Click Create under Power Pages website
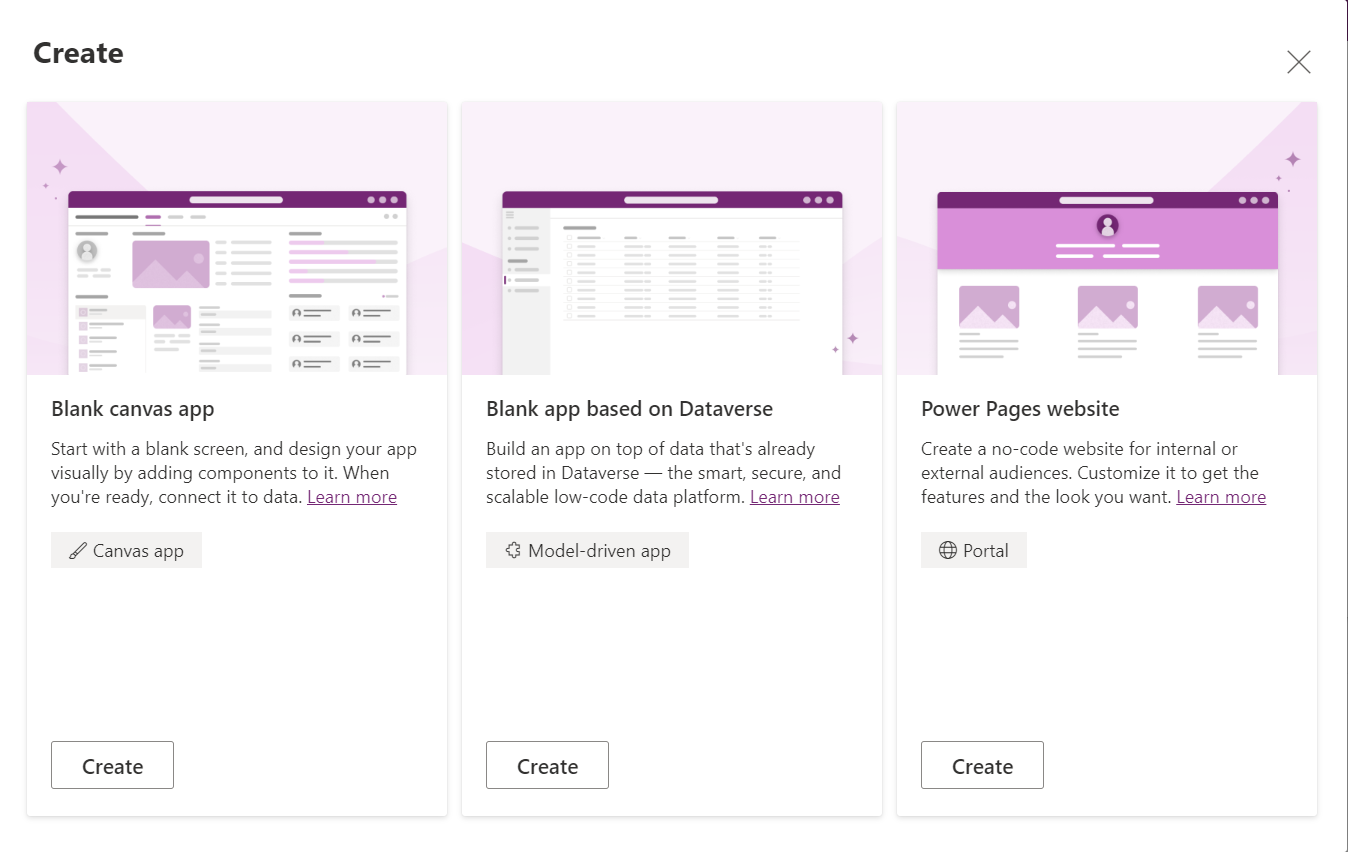 (x=982, y=764)
